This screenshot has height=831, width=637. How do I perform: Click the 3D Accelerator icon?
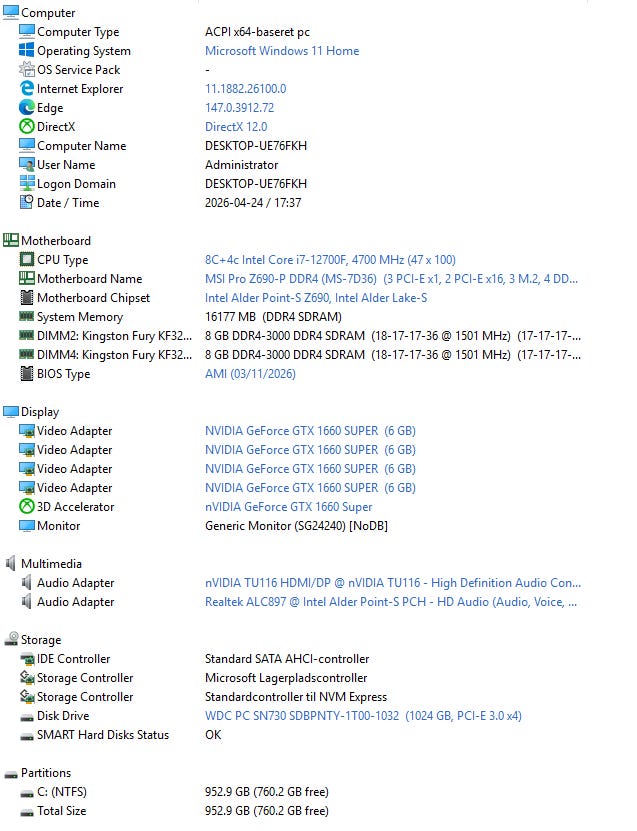[x=26, y=507]
